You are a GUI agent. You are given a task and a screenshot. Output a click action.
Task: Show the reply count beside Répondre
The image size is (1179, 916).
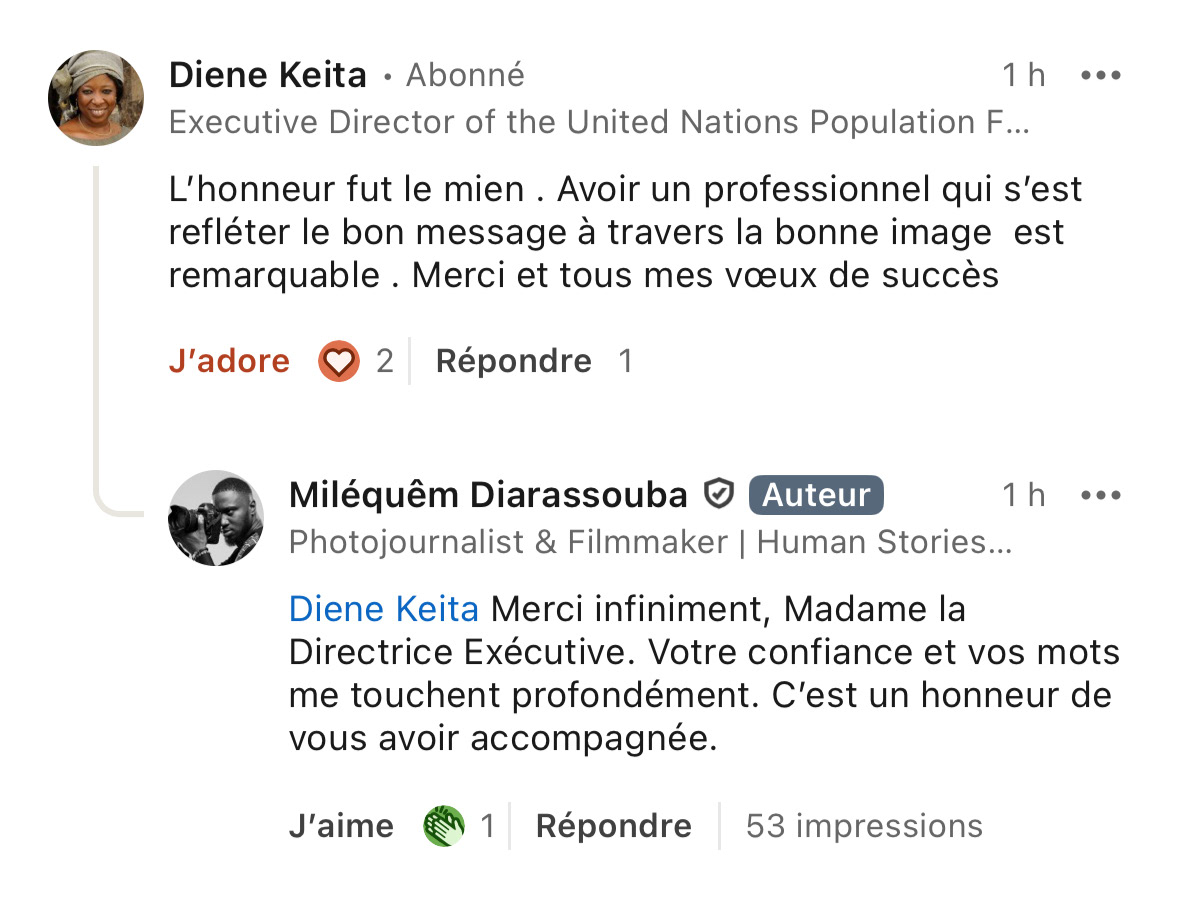click(x=625, y=361)
